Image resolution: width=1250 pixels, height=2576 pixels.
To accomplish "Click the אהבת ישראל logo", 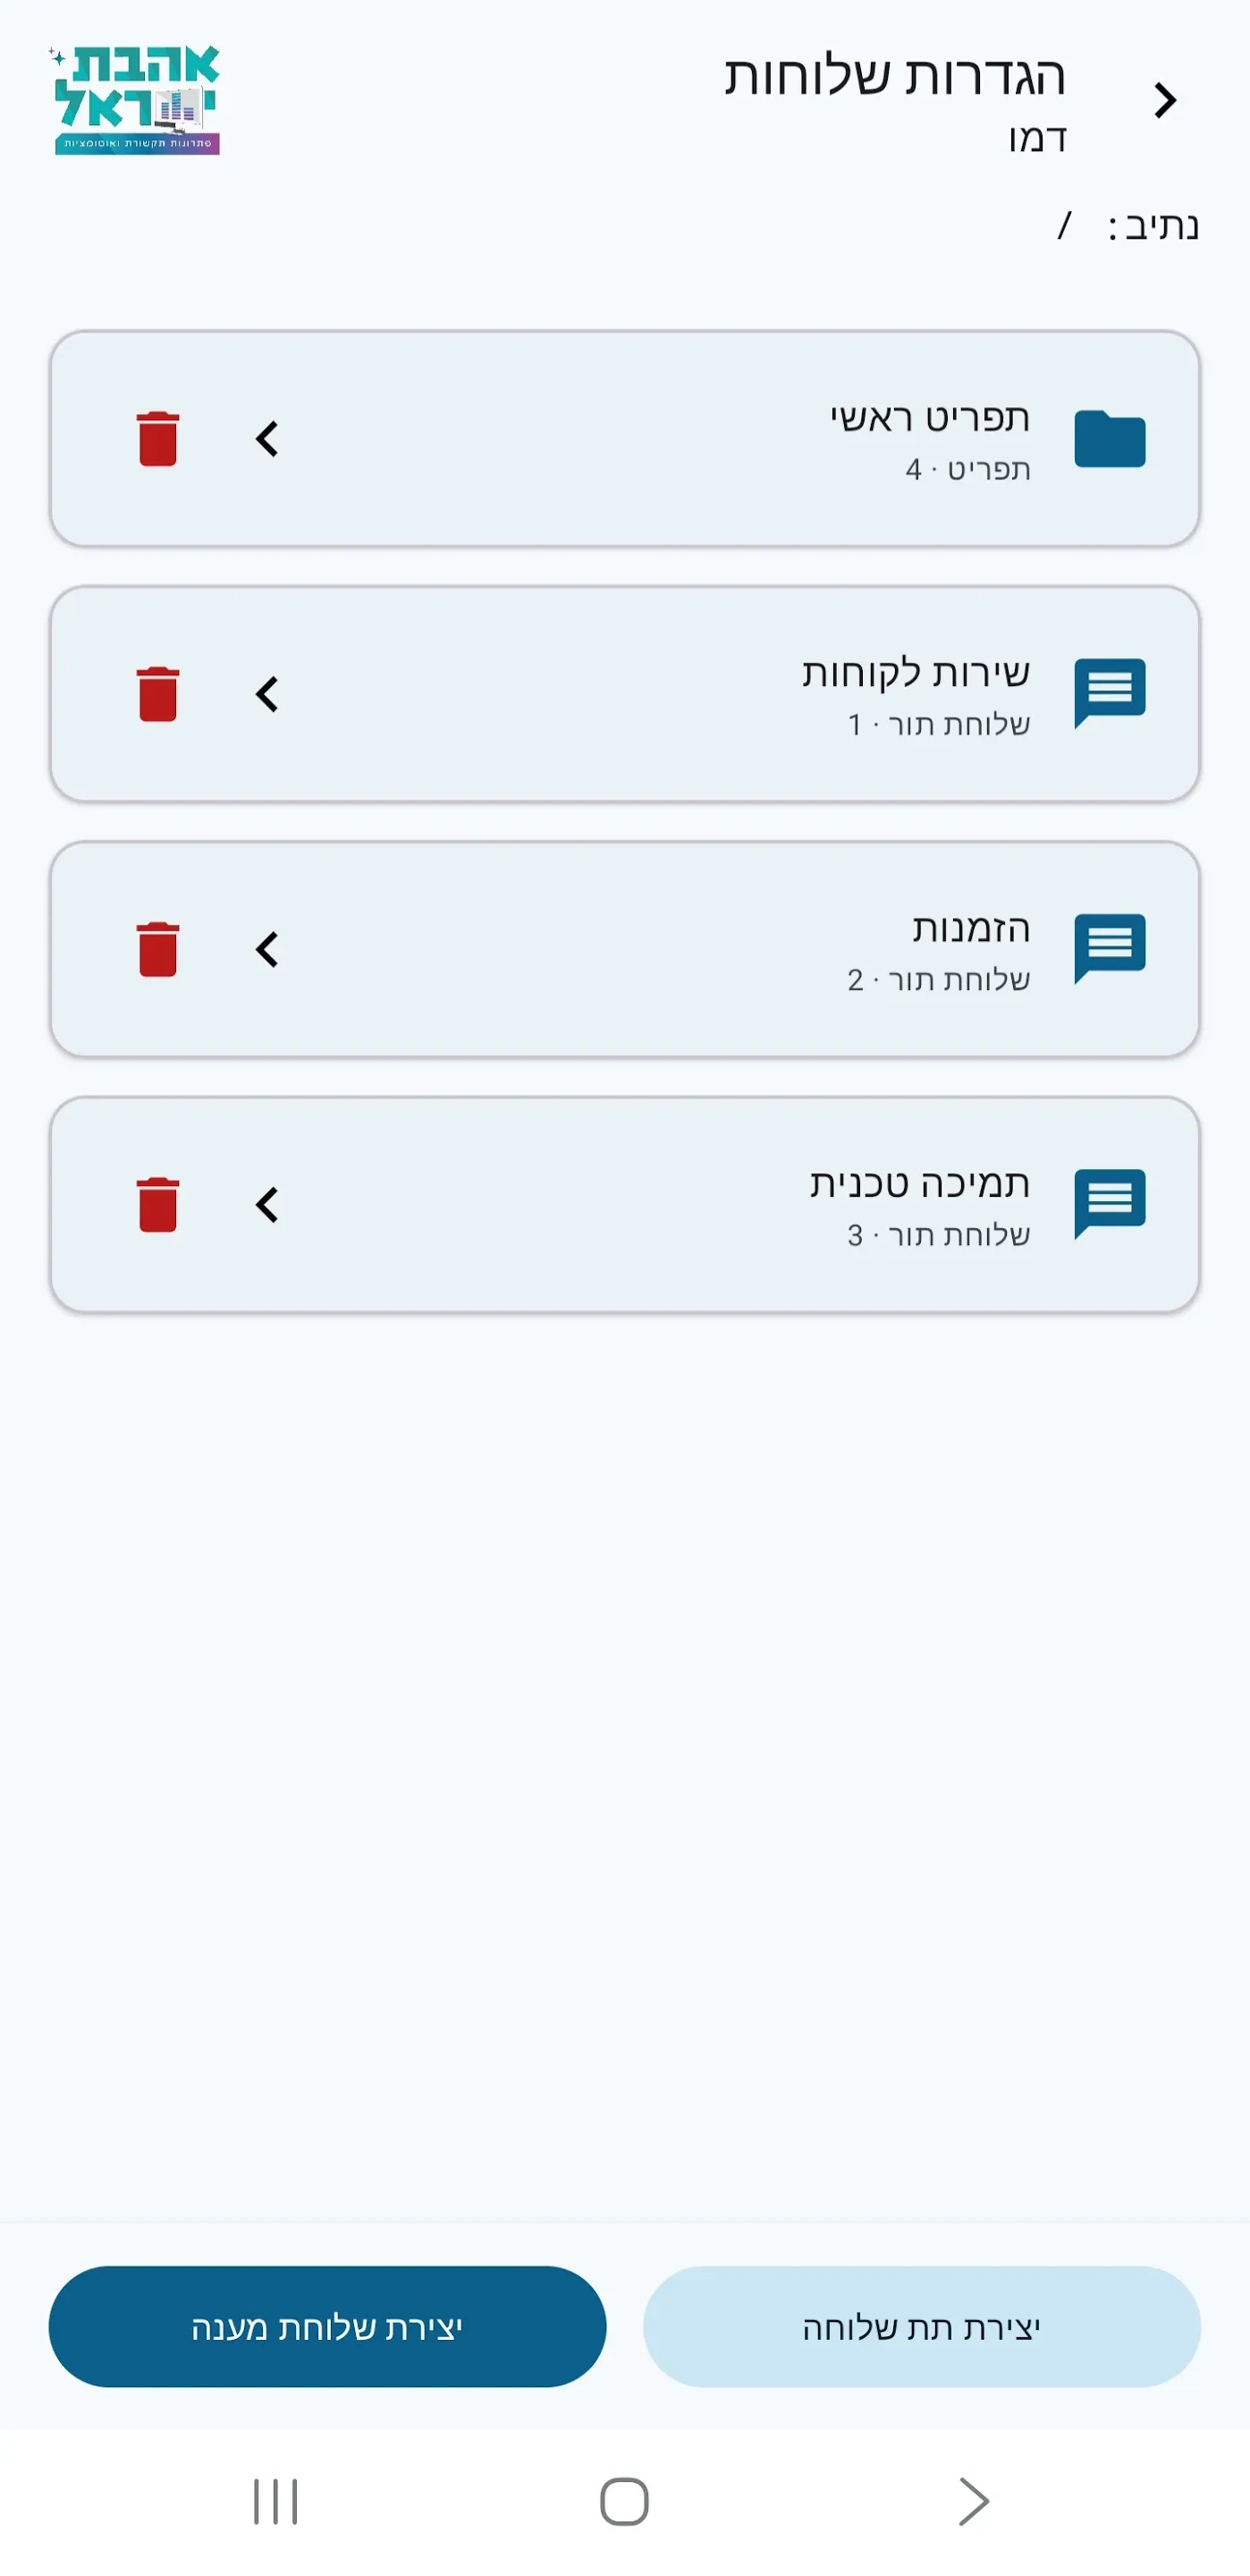I will pyautogui.click(x=136, y=99).
